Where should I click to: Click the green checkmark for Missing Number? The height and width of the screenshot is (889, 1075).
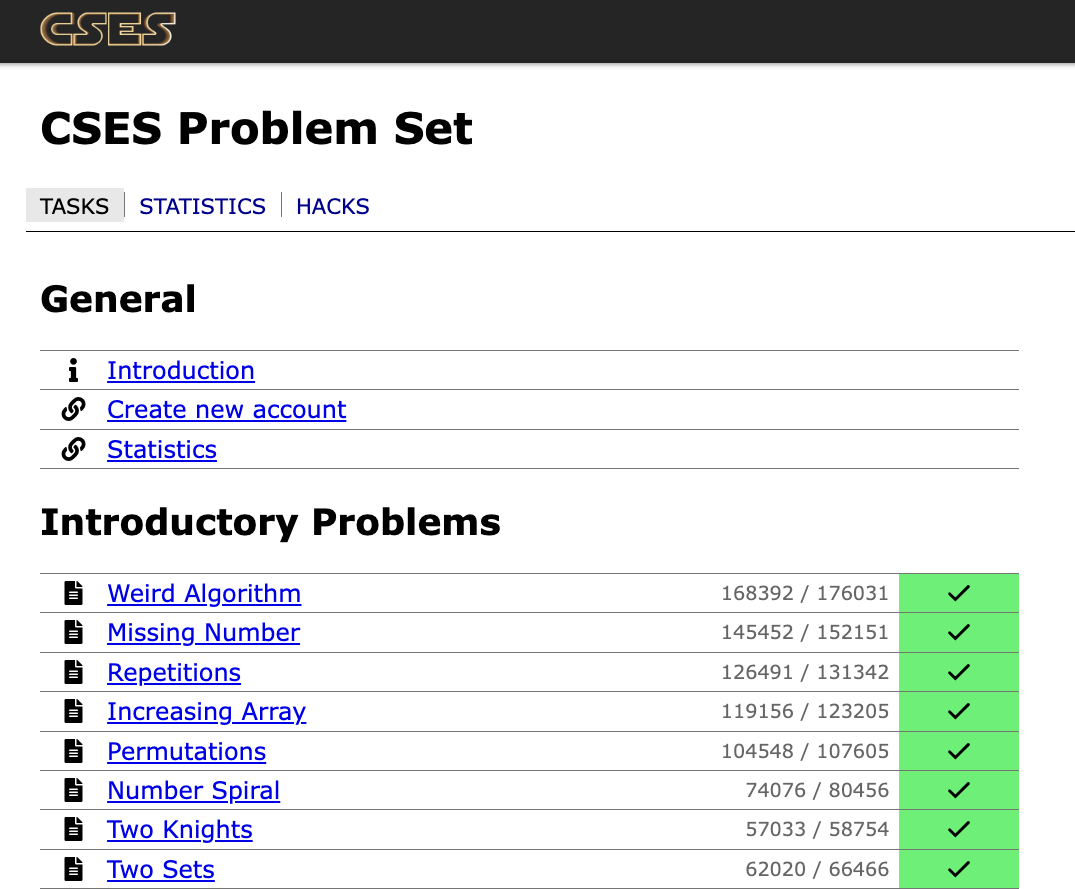pos(958,632)
